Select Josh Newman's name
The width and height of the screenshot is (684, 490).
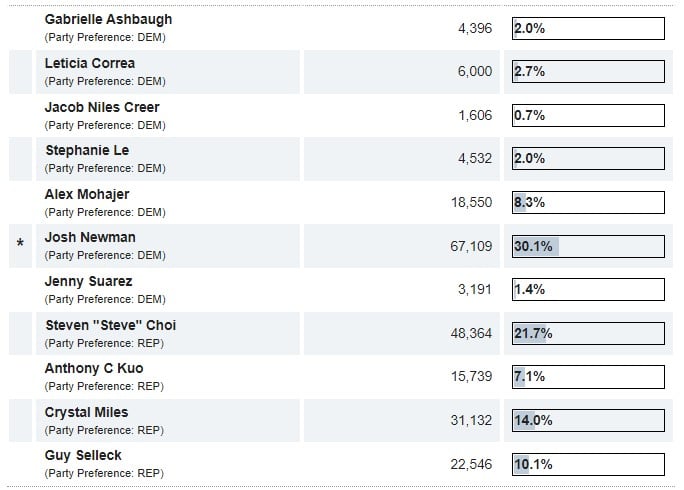tap(90, 237)
